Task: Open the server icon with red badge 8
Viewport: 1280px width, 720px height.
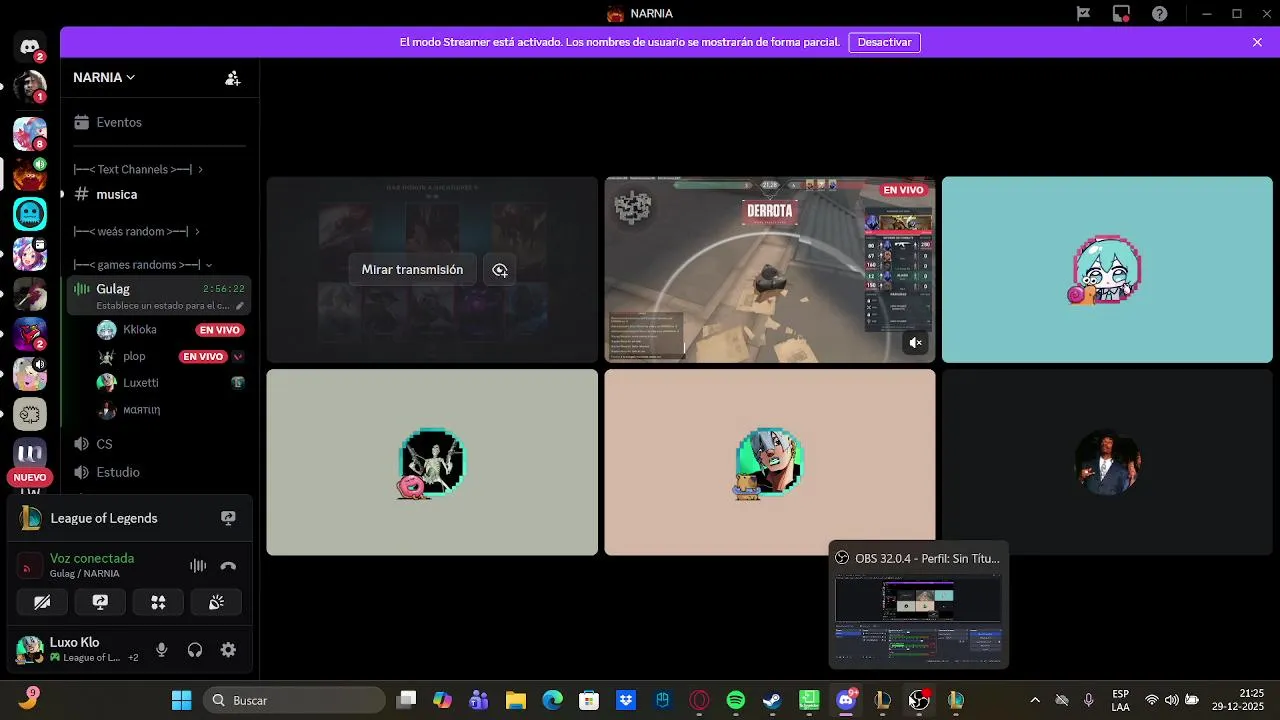Action: click(30, 133)
